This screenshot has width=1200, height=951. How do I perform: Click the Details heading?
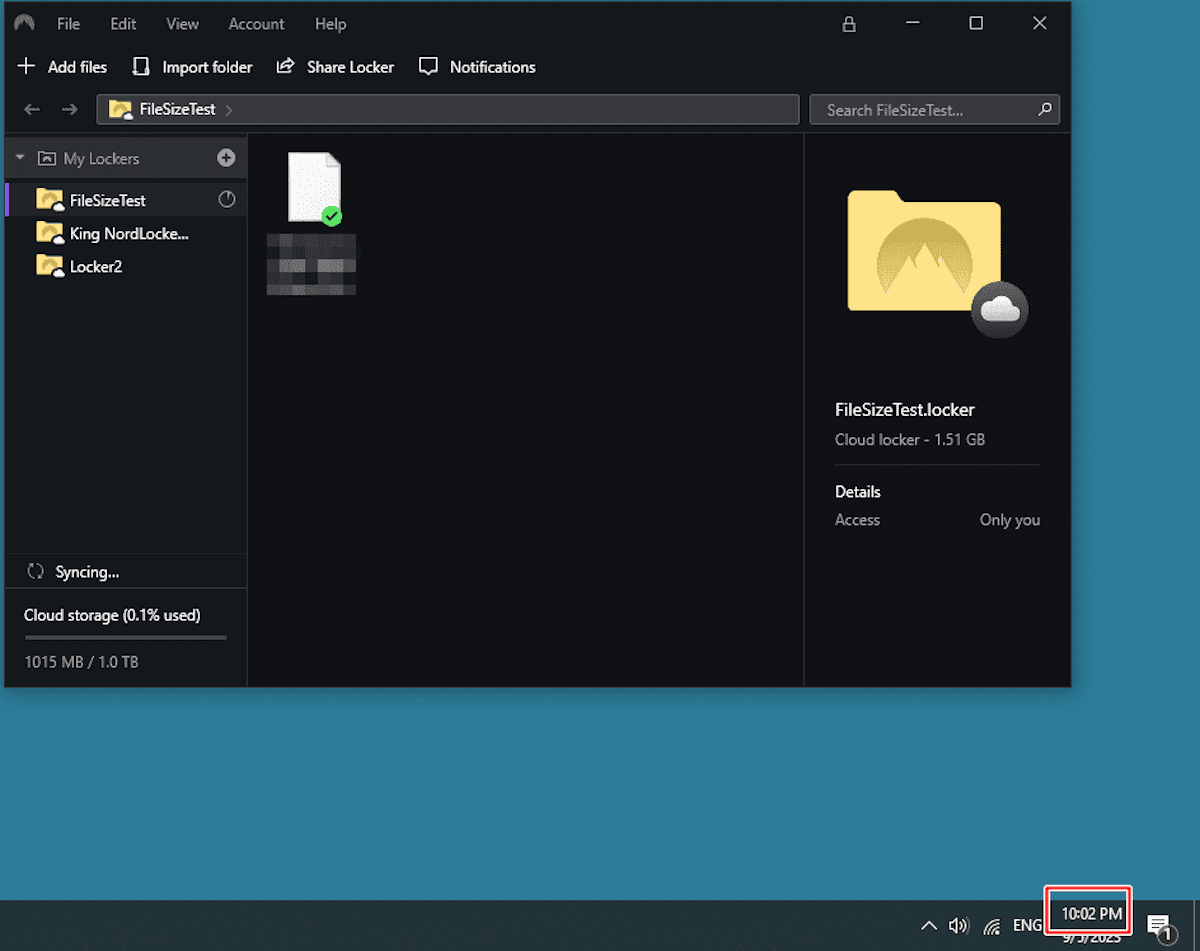858,492
